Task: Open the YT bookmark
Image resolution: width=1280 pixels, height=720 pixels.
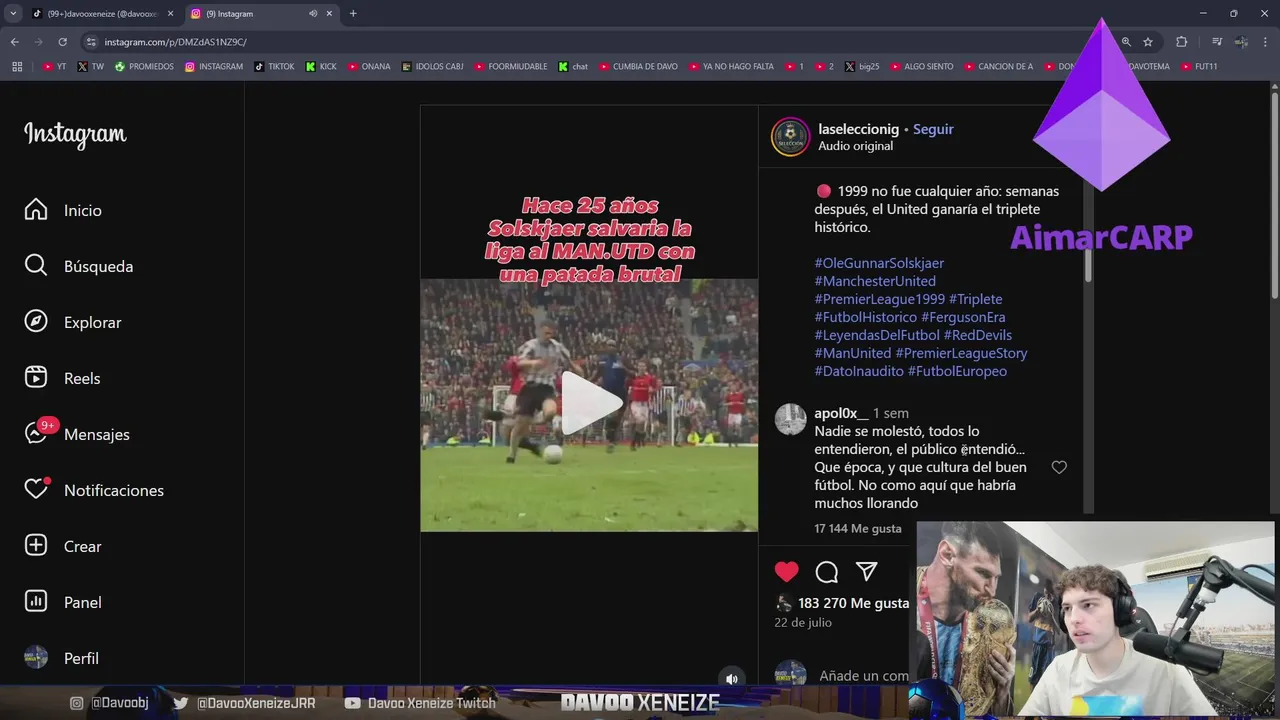Action: (55, 66)
